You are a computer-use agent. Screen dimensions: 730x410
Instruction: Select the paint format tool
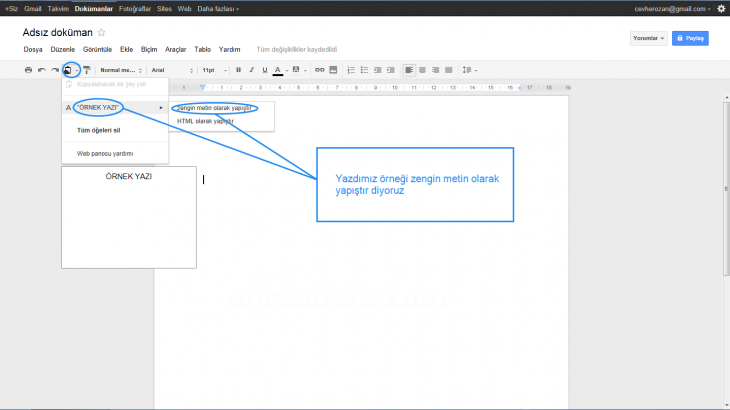point(87,70)
